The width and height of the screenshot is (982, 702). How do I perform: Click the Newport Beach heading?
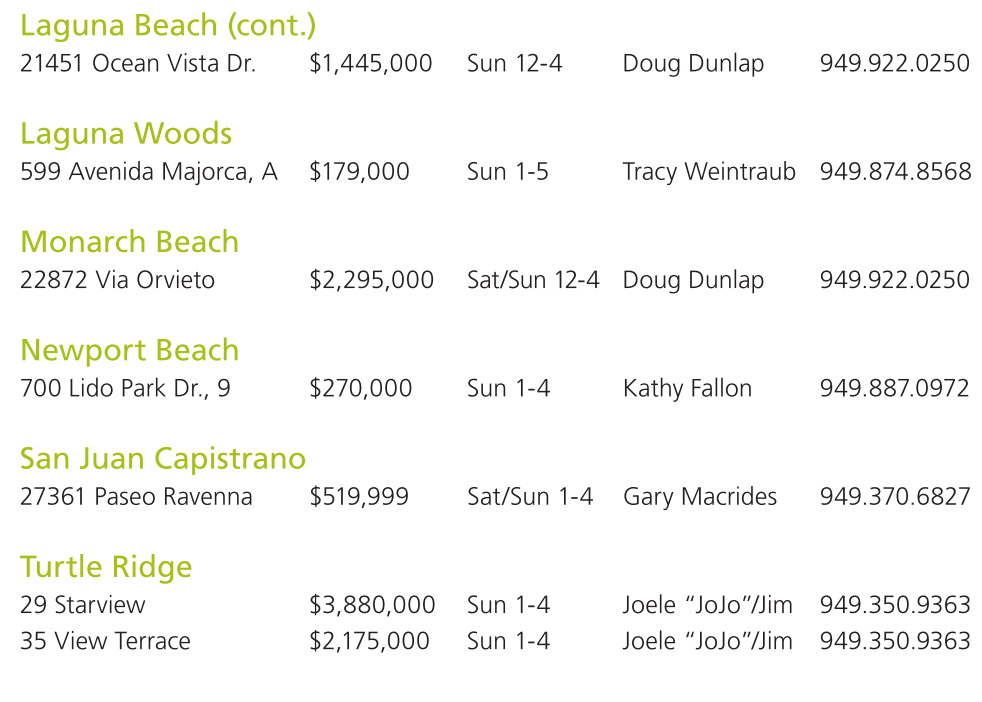tap(130, 350)
